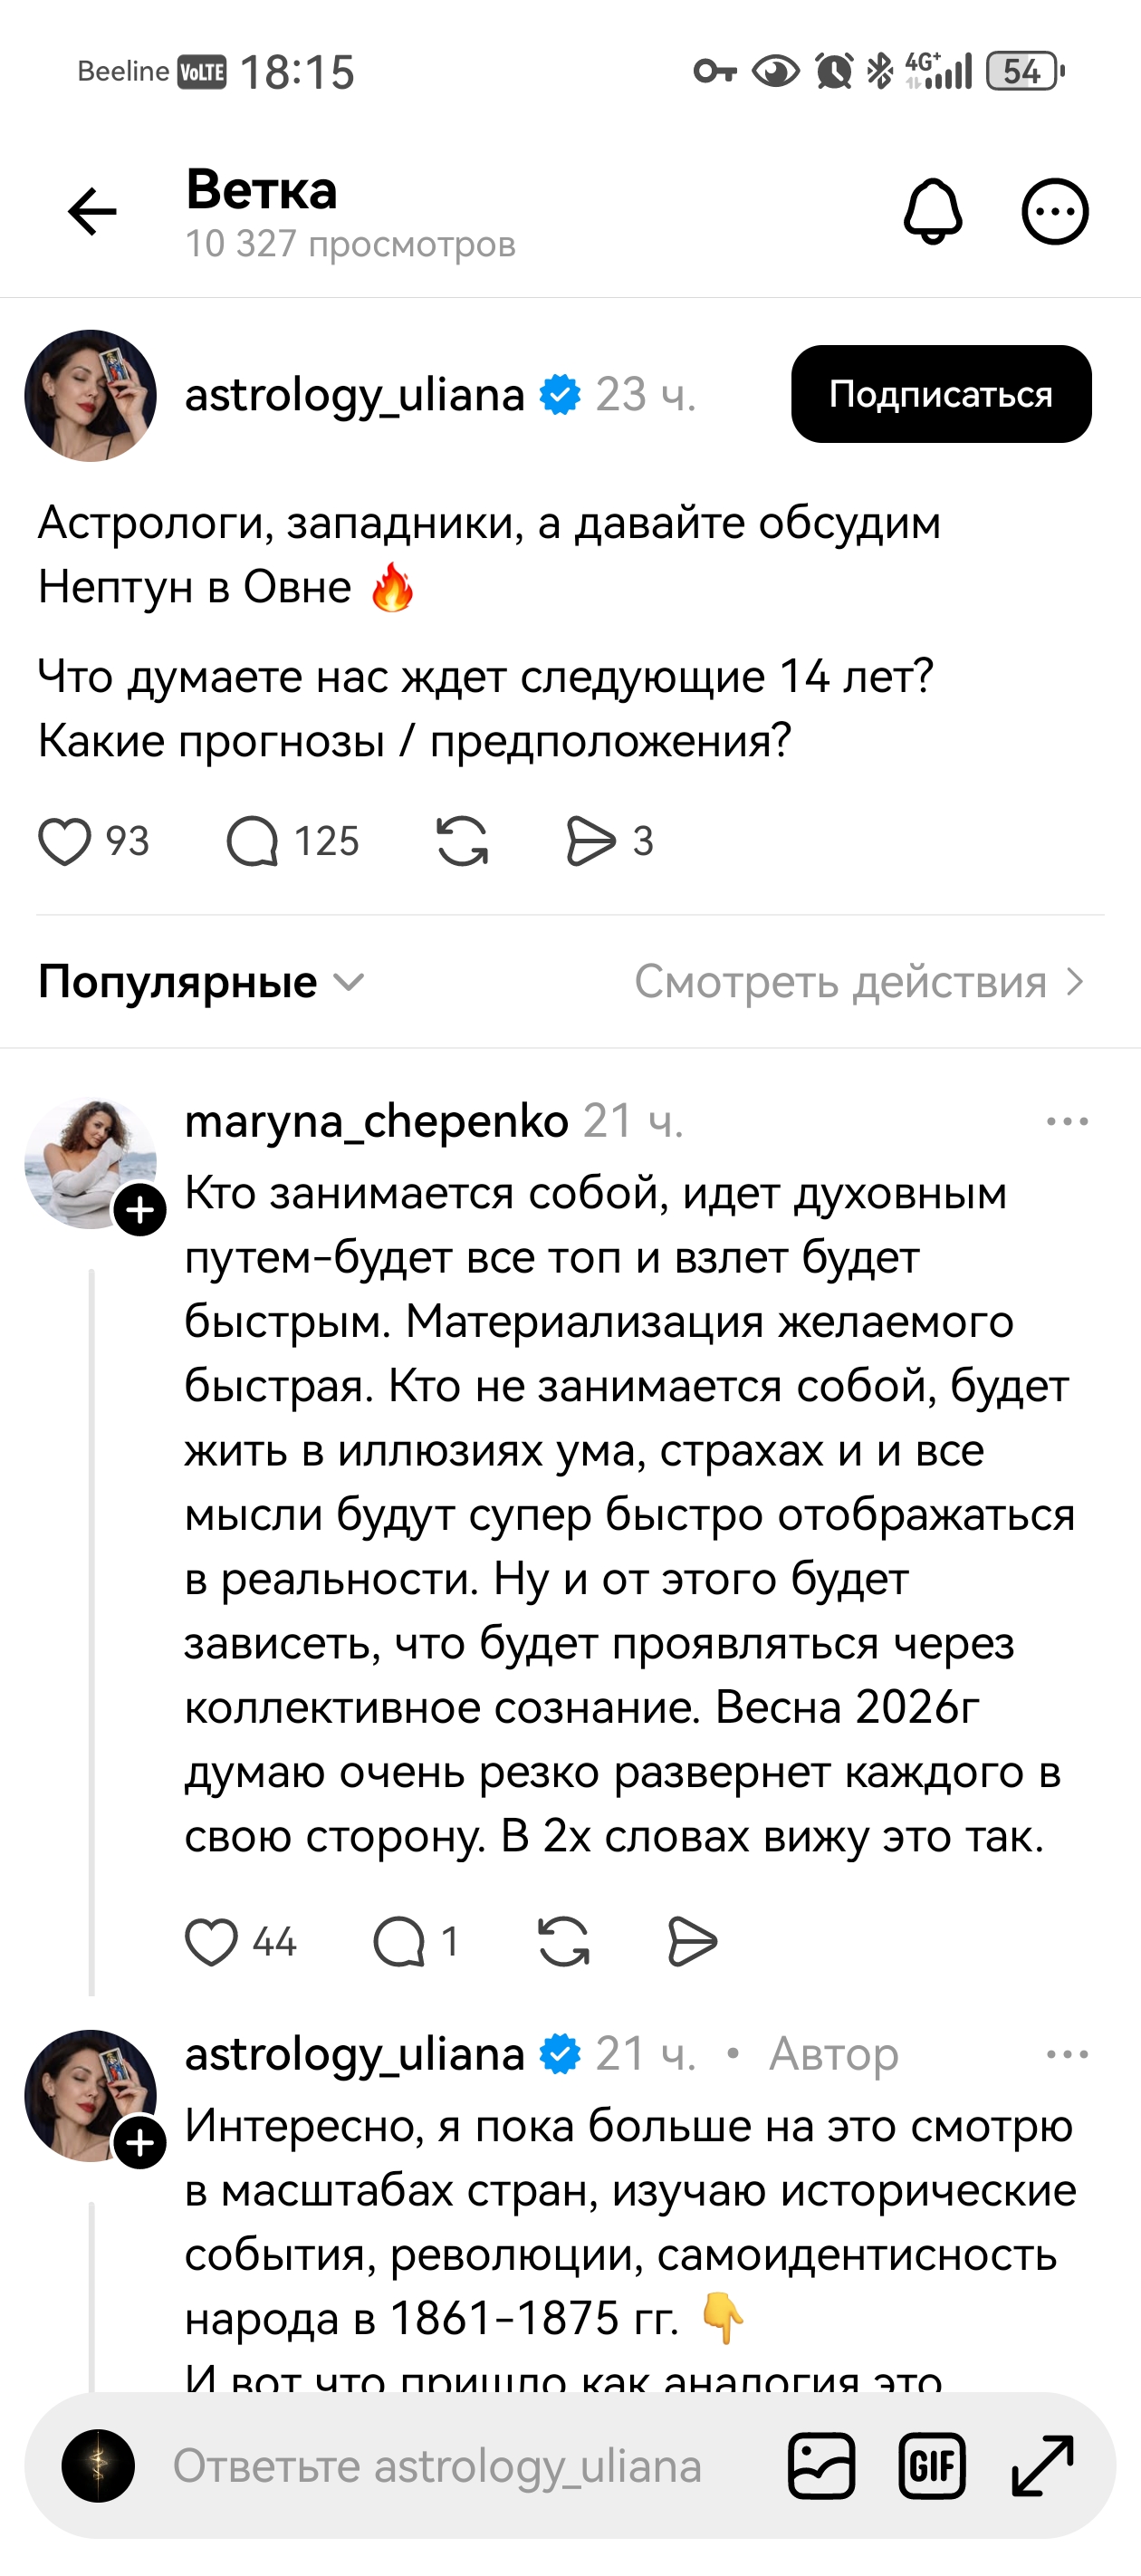Attach an image to your reply
Image resolution: width=1141 pixels, height=2576 pixels.
(x=824, y=2466)
